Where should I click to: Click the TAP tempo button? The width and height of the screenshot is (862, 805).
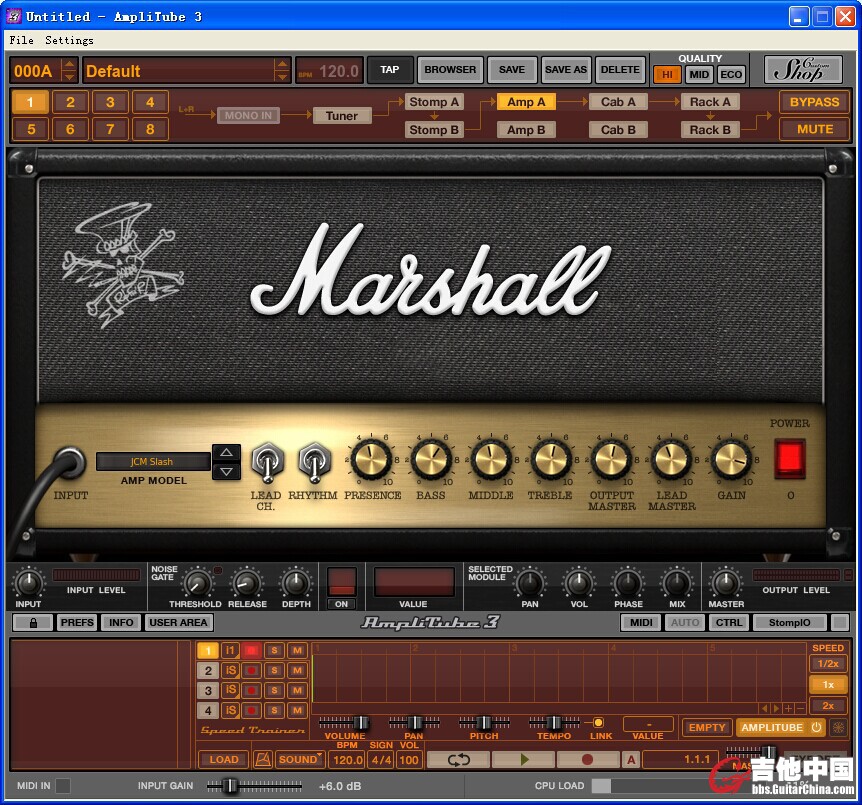pos(390,70)
